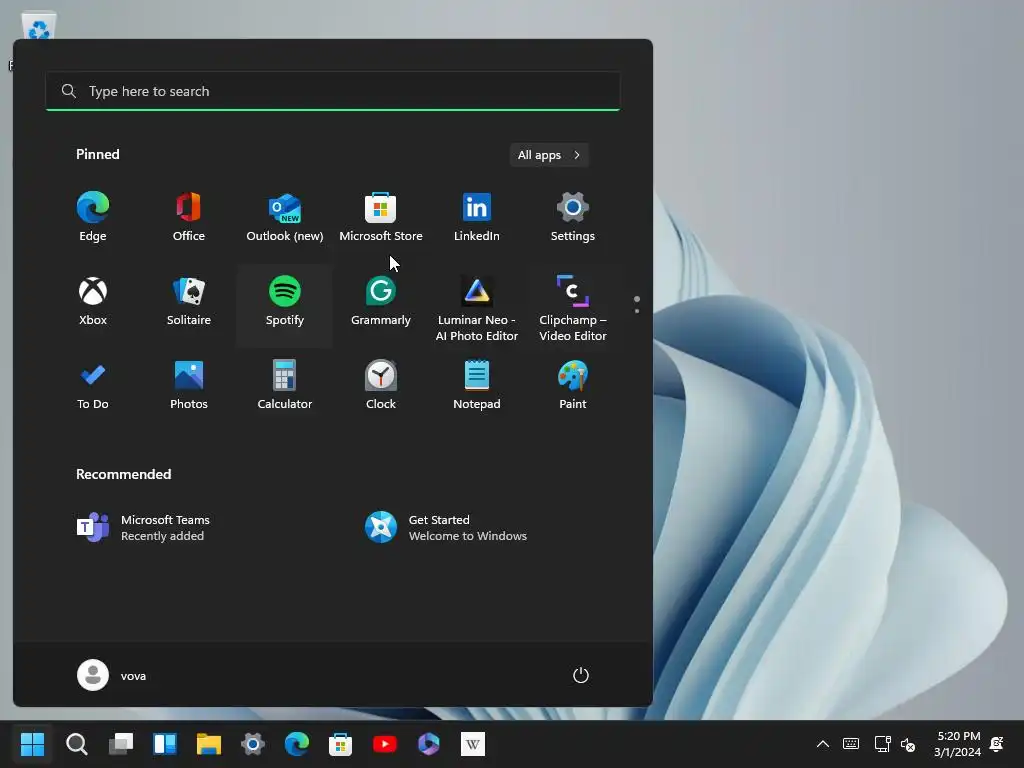Open File Explorer from taskbar

209,744
